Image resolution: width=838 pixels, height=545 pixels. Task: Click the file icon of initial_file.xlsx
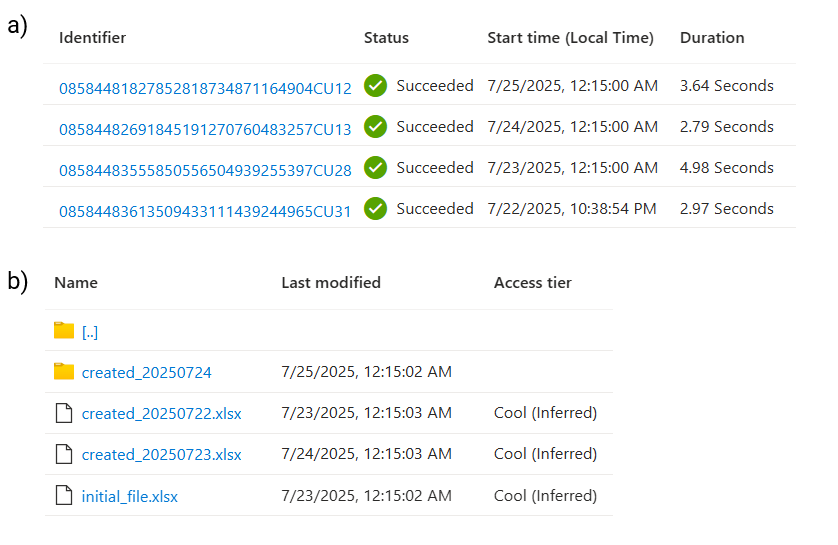[x=64, y=495]
